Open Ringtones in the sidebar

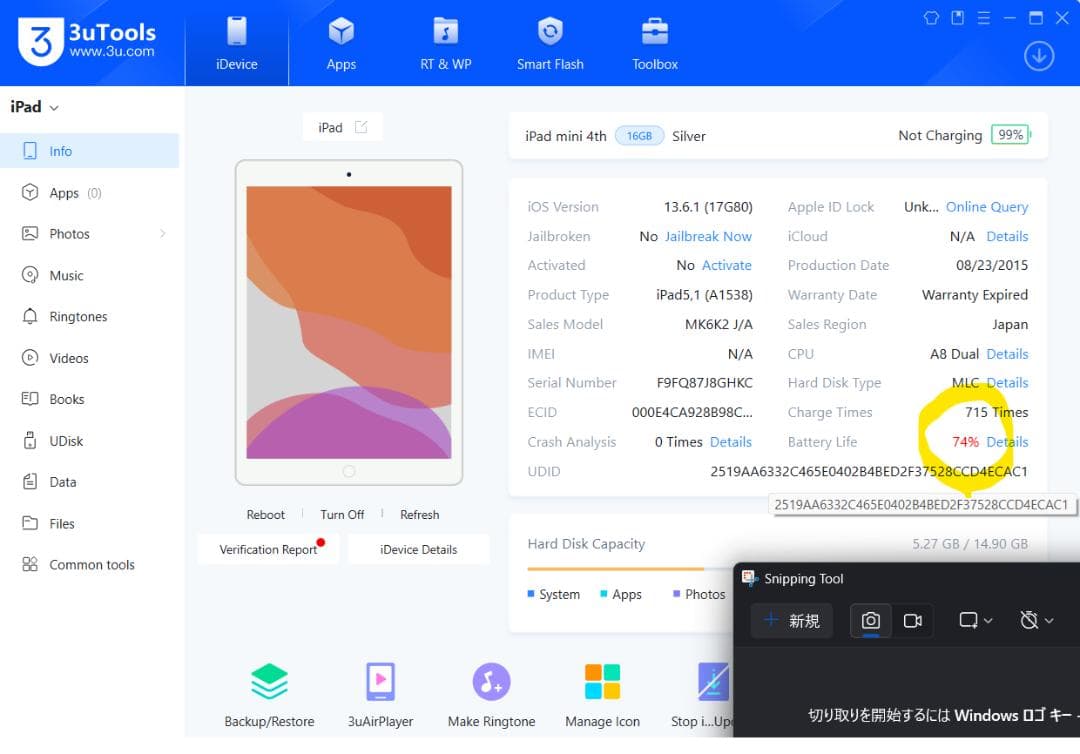pos(90,317)
